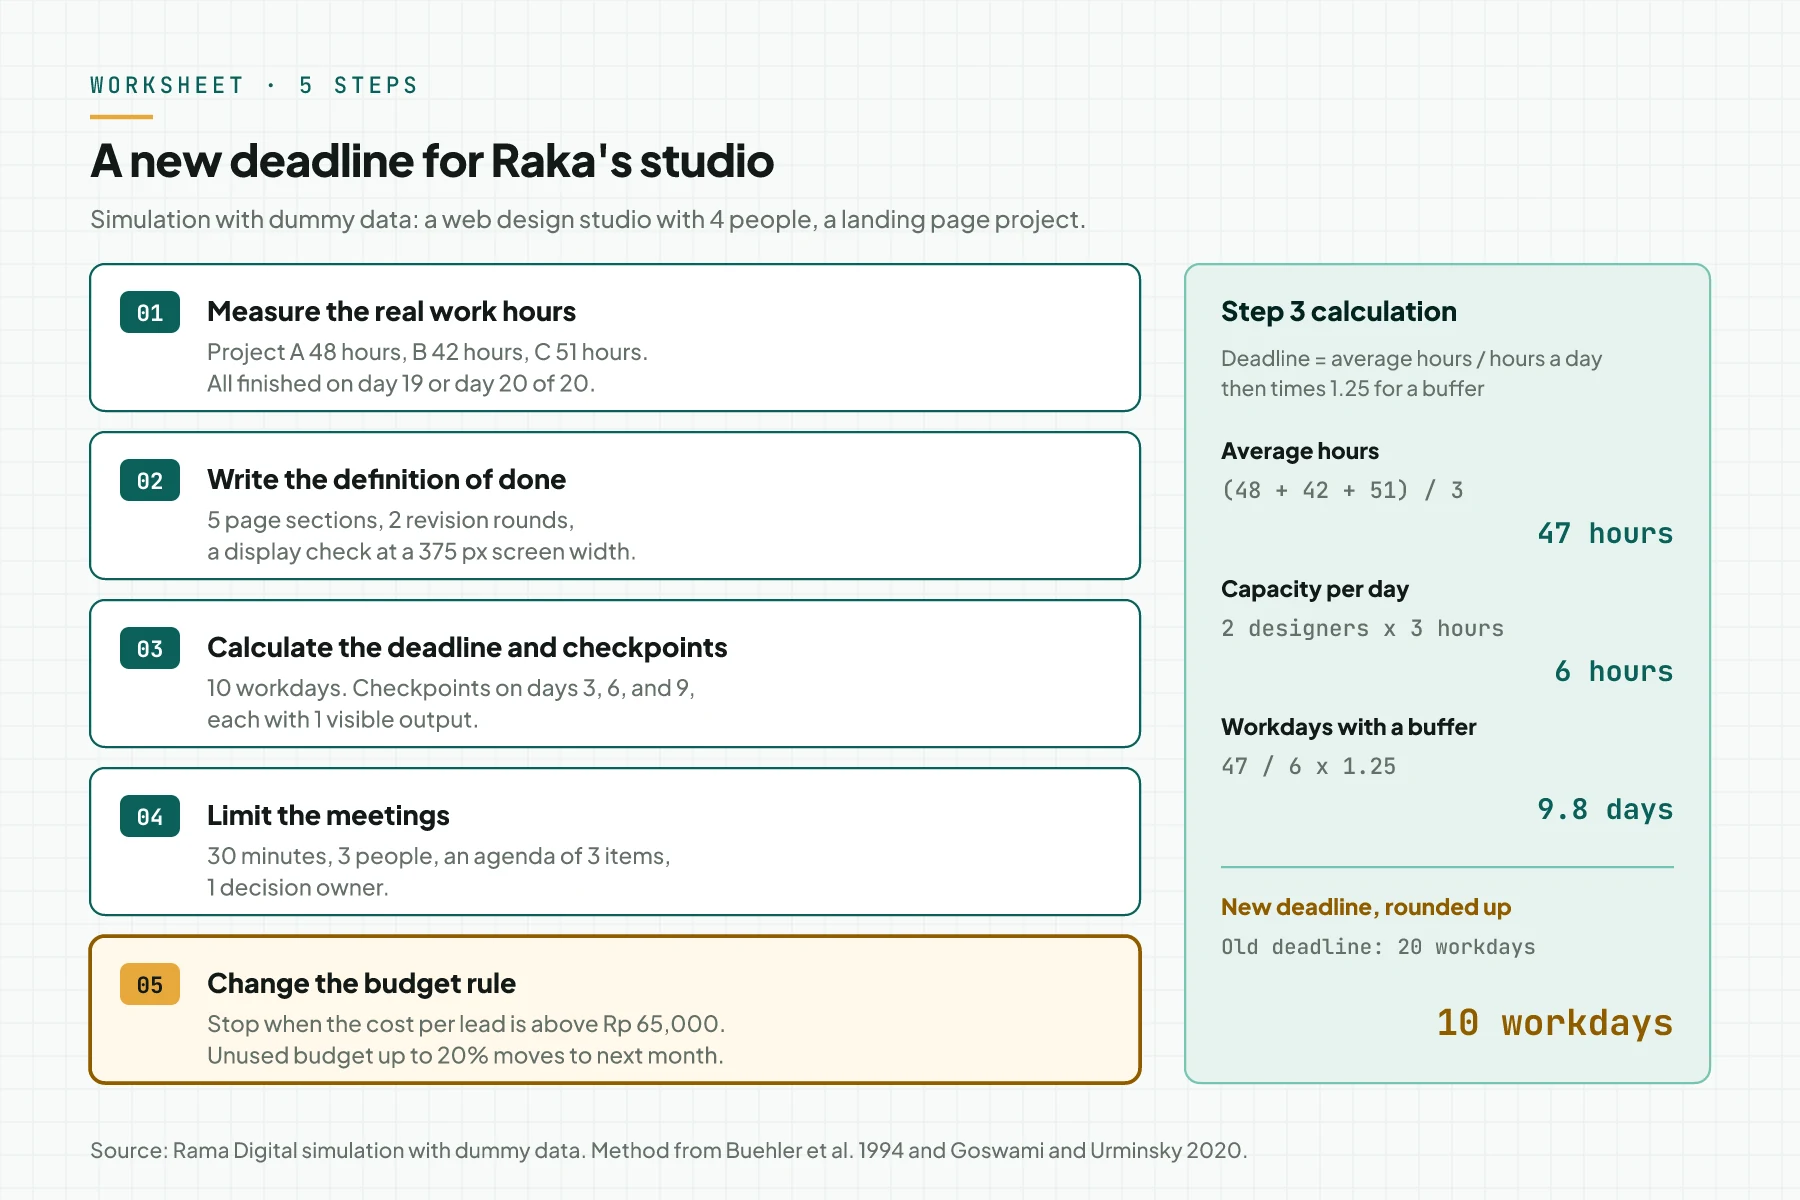Click 'Unused budget up to 20% moves' line
The width and height of the screenshot is (1800, 1200).
pyautogui.click(x=465, y=1056)
